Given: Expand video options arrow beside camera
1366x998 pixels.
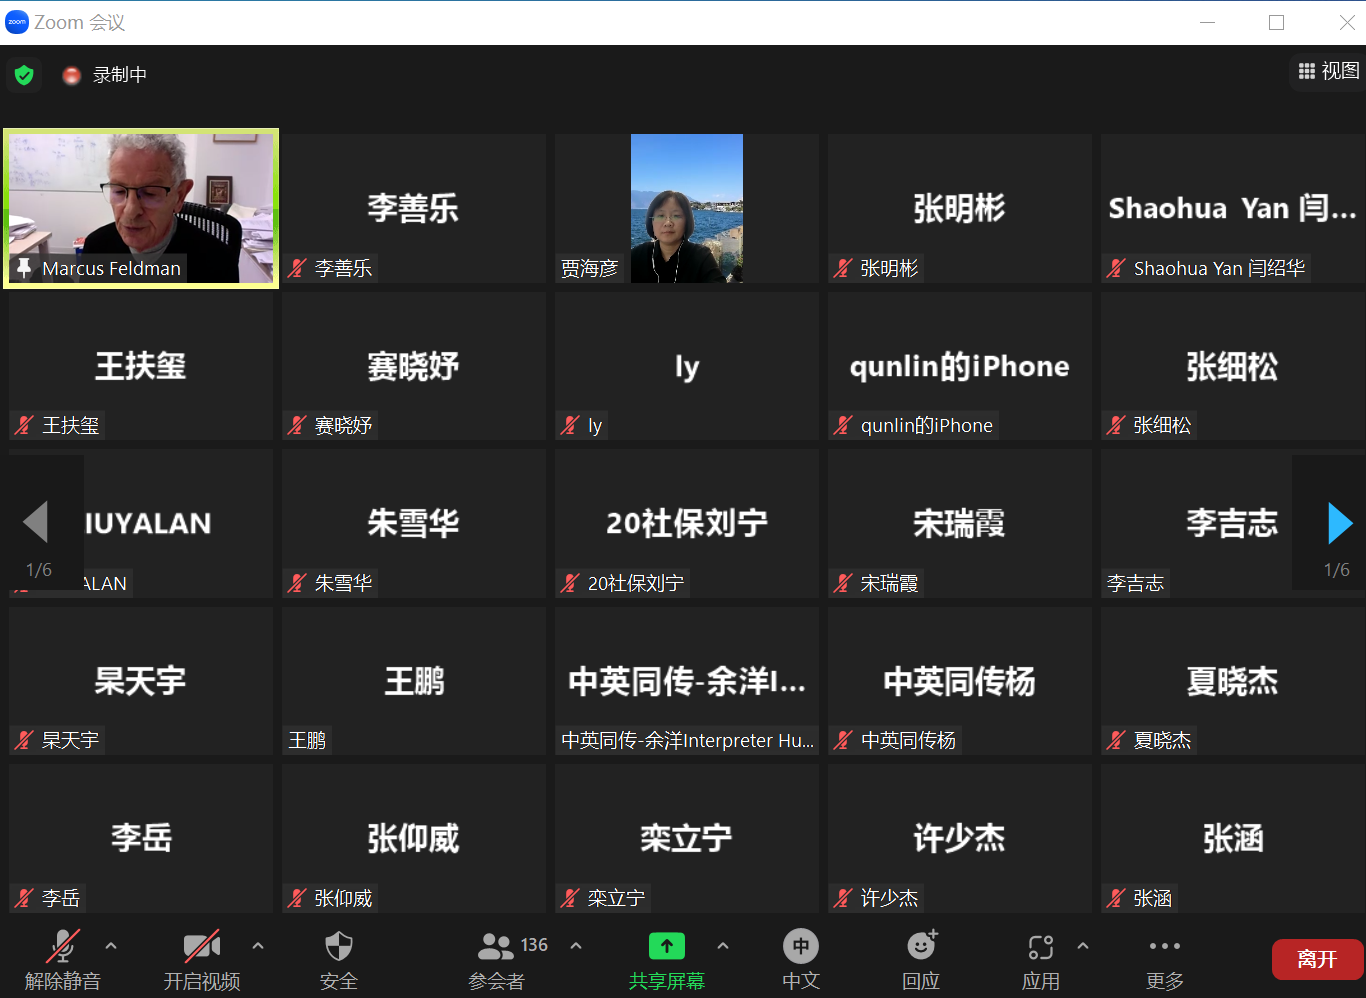Looking at the screenshot, I should 258,945.
